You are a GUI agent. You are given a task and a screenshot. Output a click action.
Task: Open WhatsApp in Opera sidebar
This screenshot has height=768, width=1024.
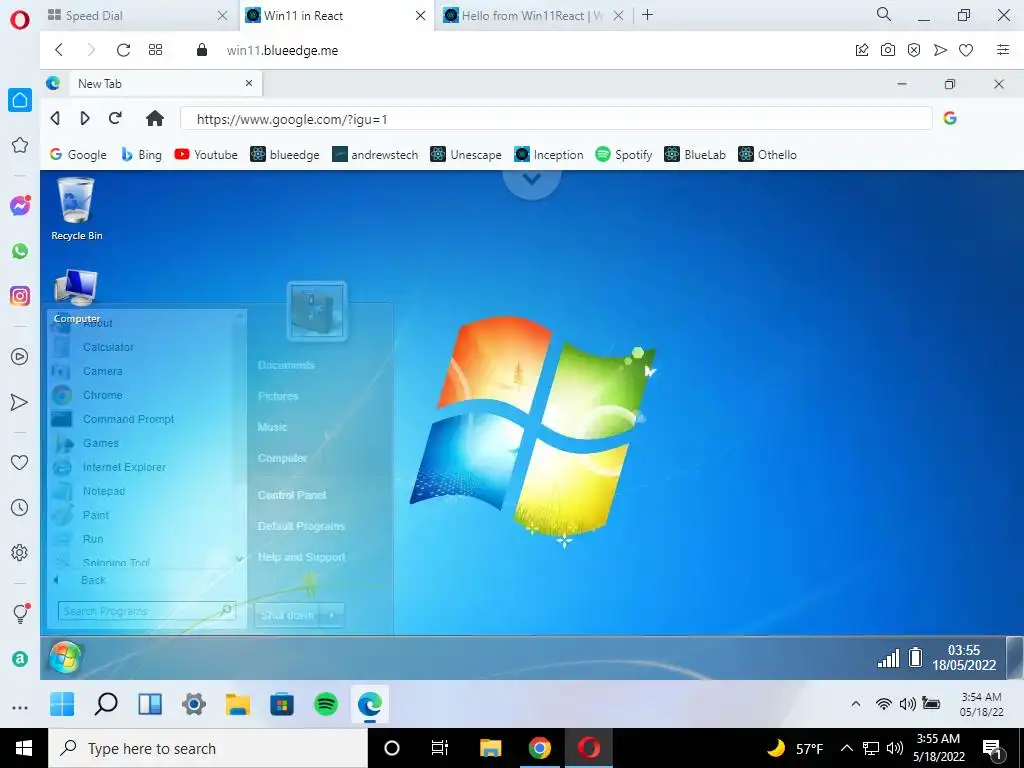tap(20, 251)
